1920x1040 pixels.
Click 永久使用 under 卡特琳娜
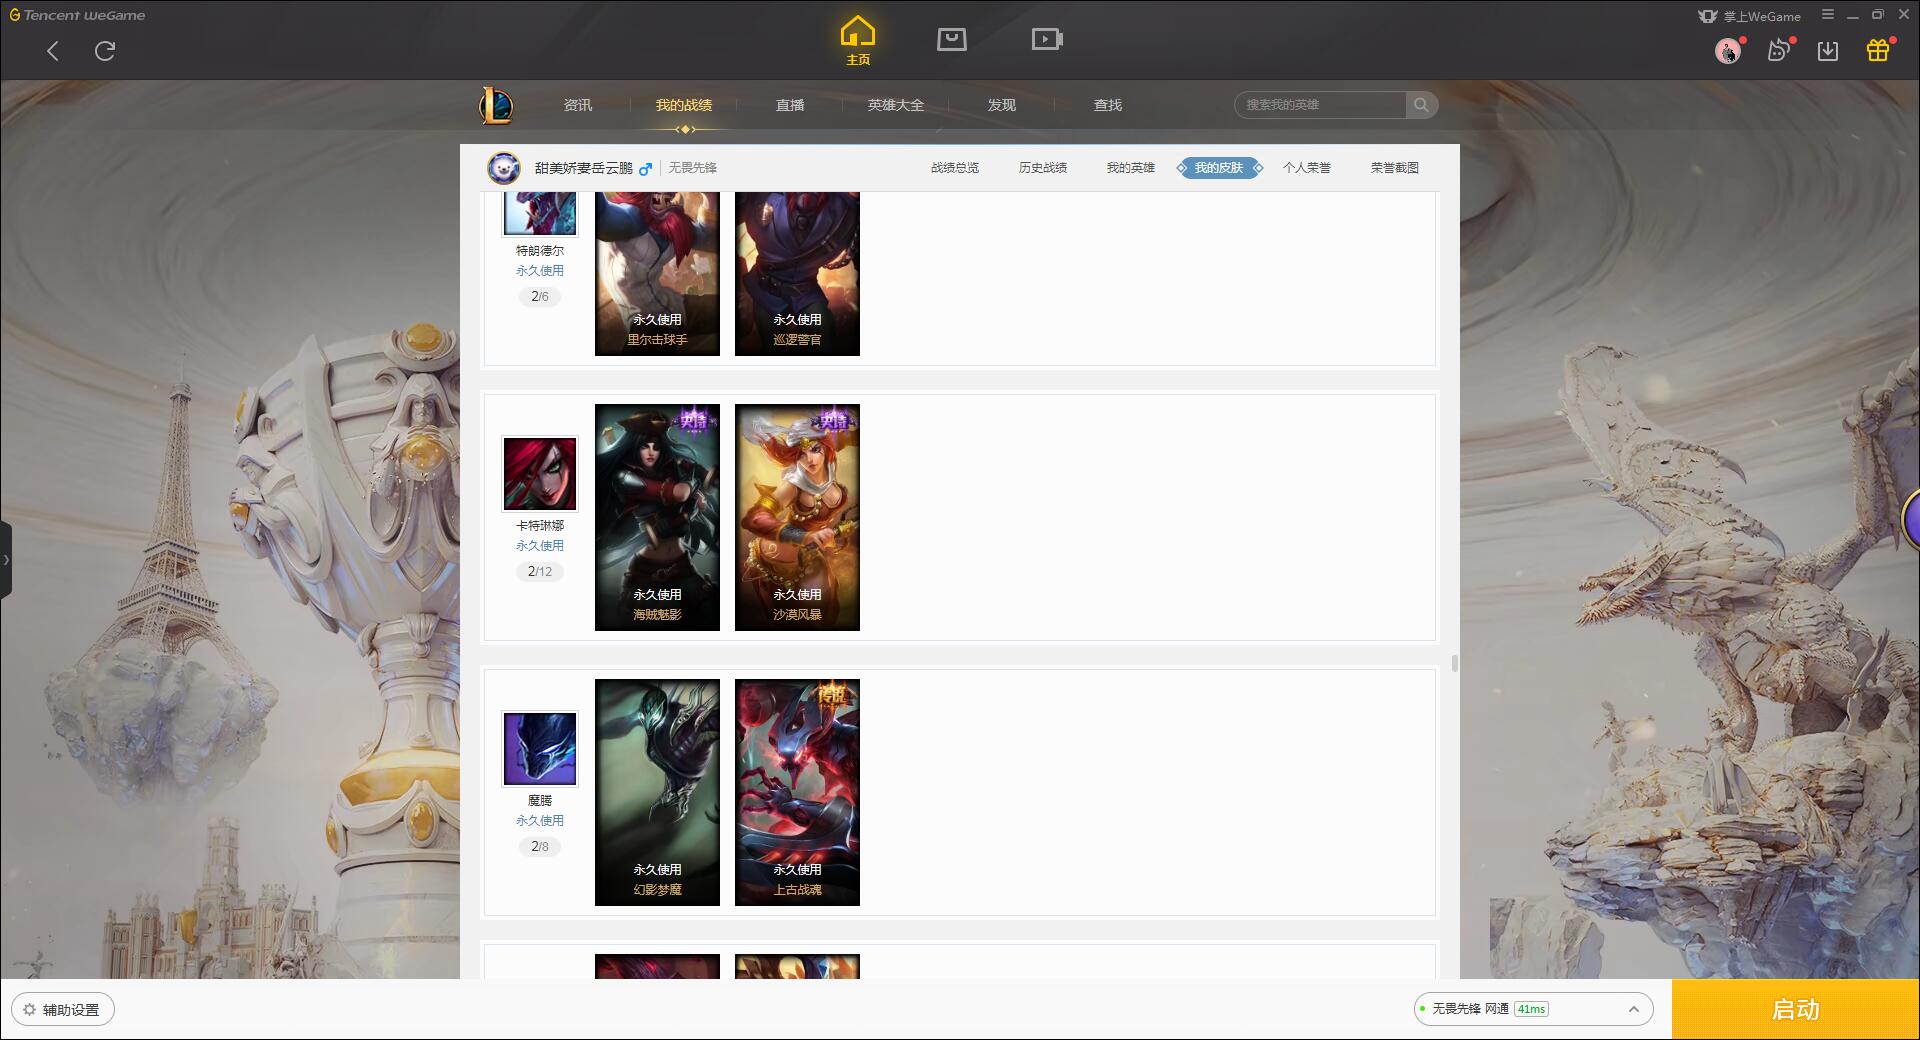[540, 546]
